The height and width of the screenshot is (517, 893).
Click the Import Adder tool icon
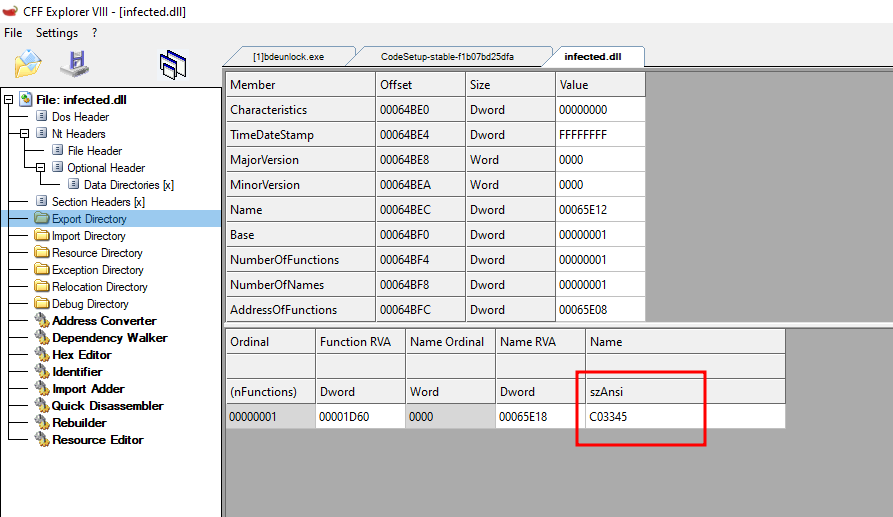pos(42,389)
